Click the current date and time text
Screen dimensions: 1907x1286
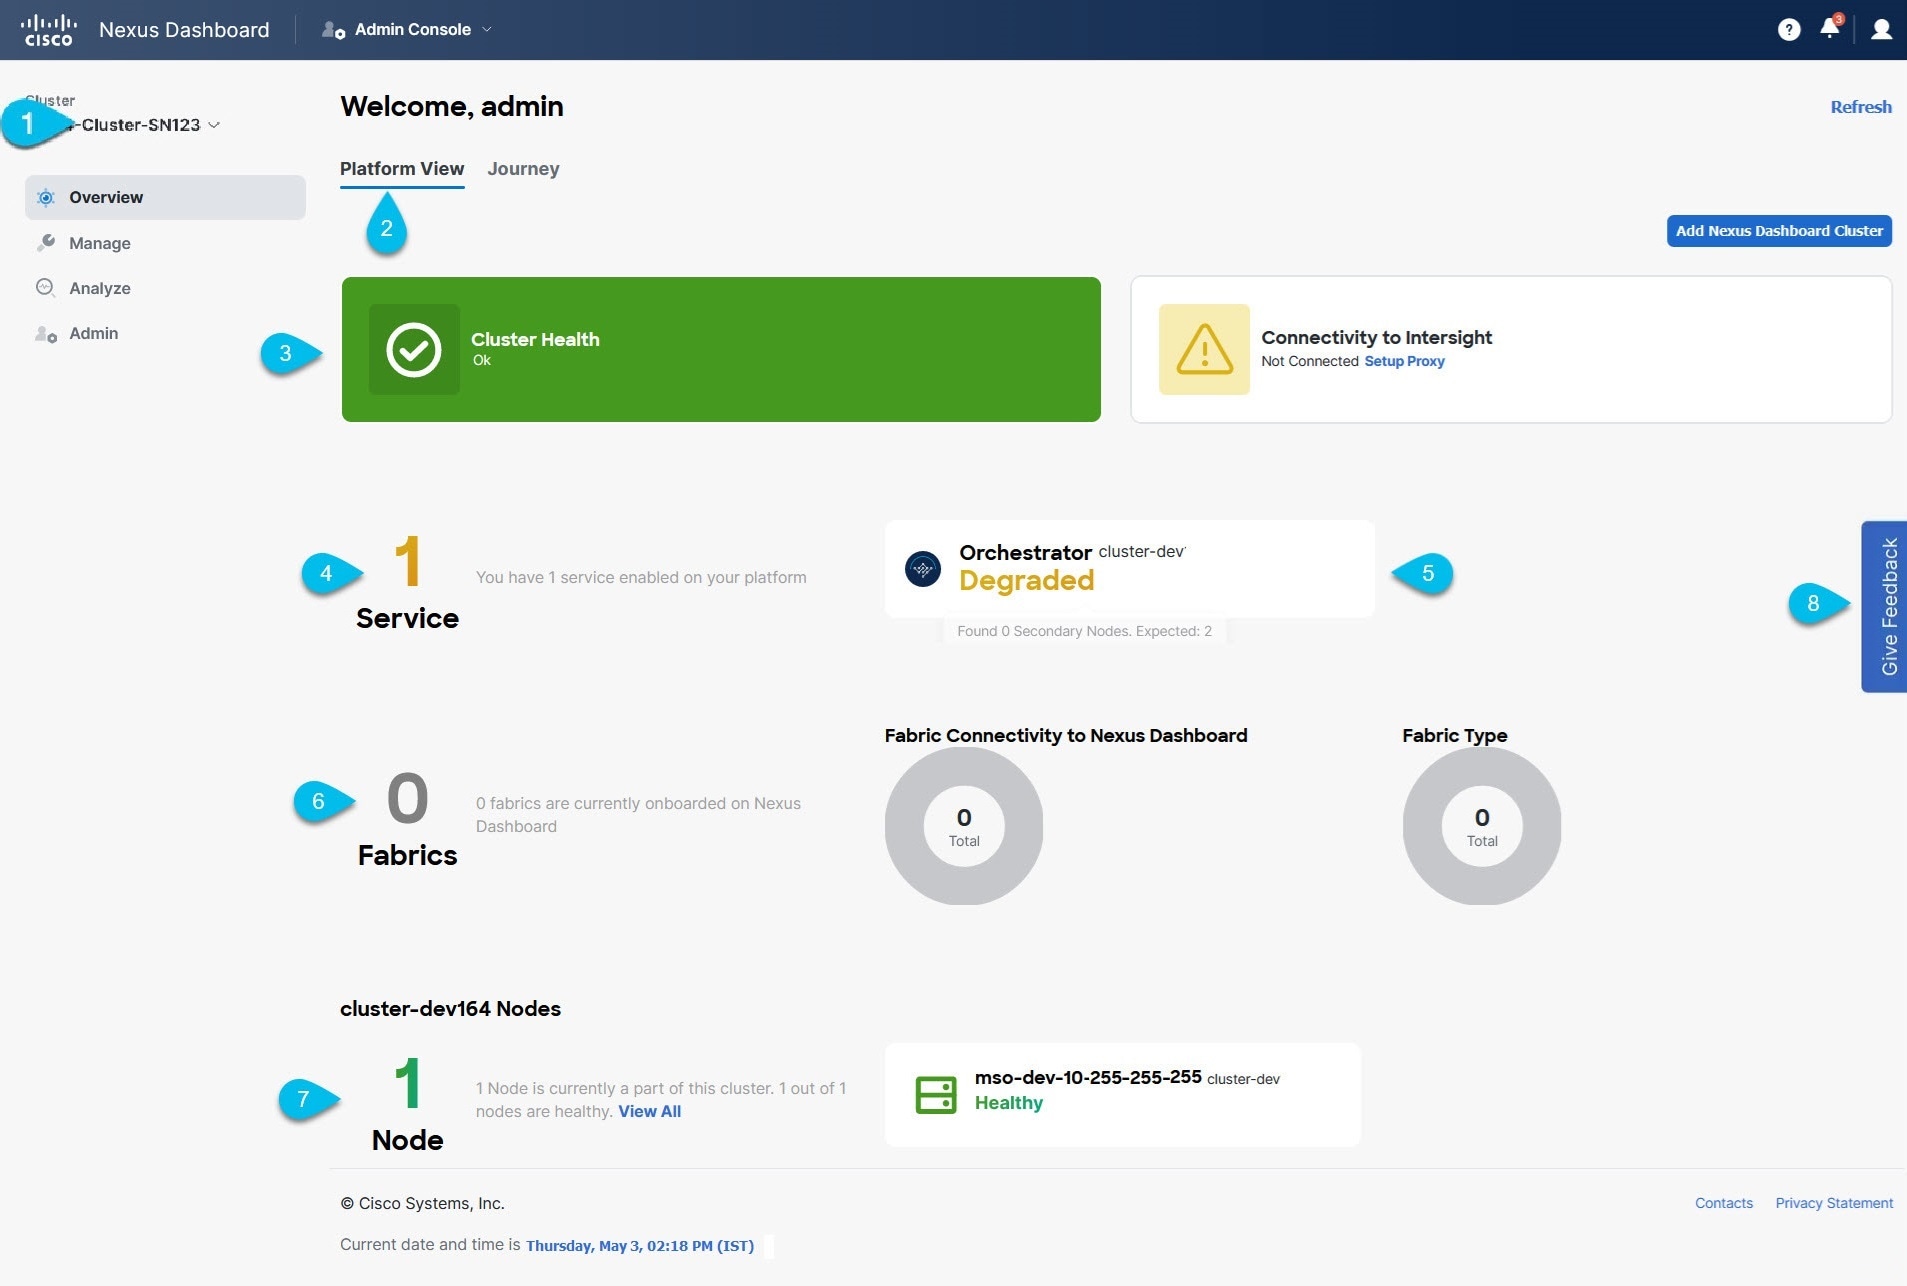tap(640, 1246)
